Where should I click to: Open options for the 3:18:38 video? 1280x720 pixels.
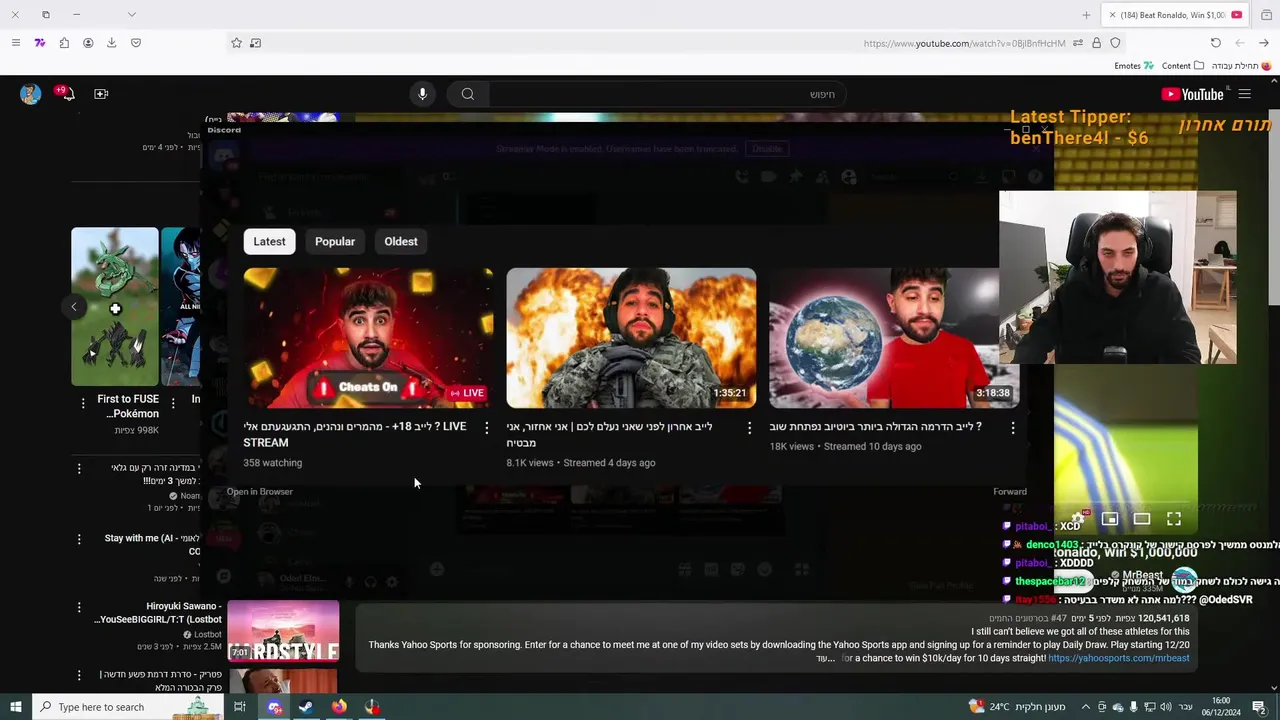pyautogui.click(x=1012, y=428)
